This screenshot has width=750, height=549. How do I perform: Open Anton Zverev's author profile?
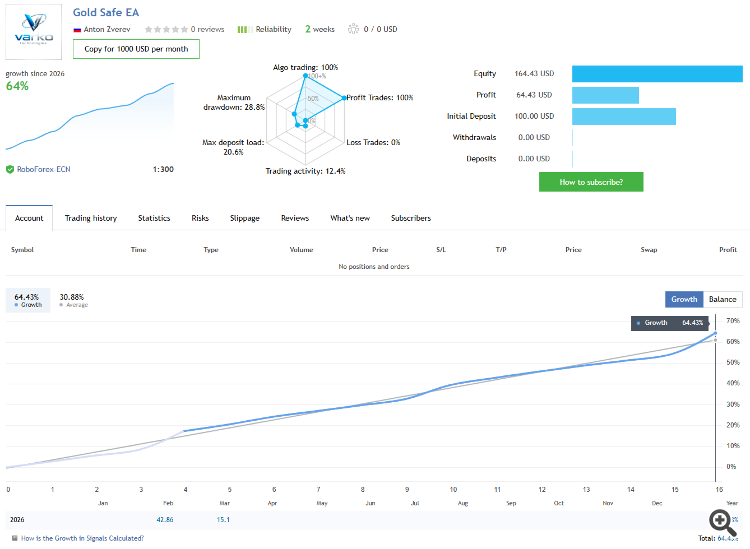point(108,29)
